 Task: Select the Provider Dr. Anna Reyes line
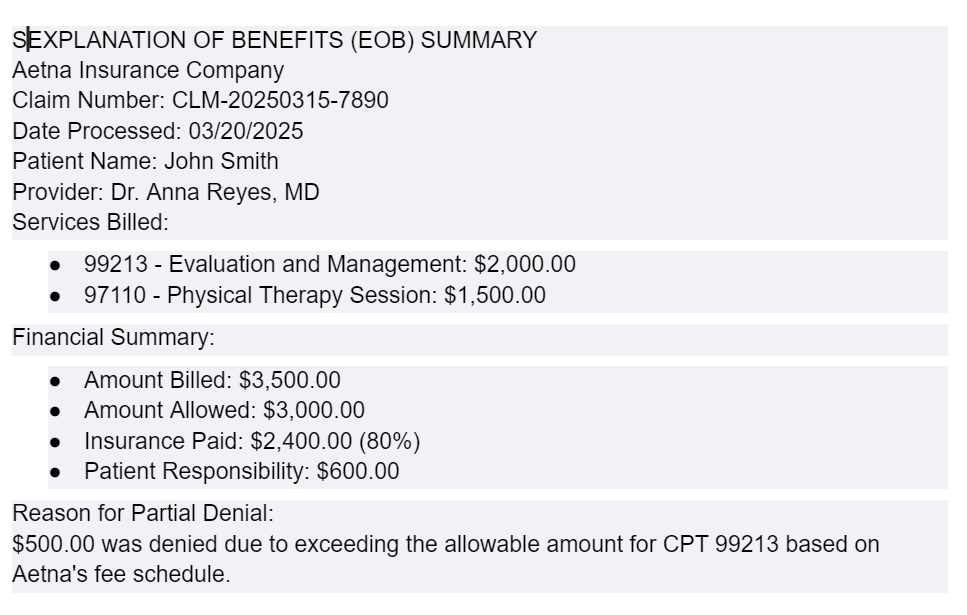click(166, 192)
